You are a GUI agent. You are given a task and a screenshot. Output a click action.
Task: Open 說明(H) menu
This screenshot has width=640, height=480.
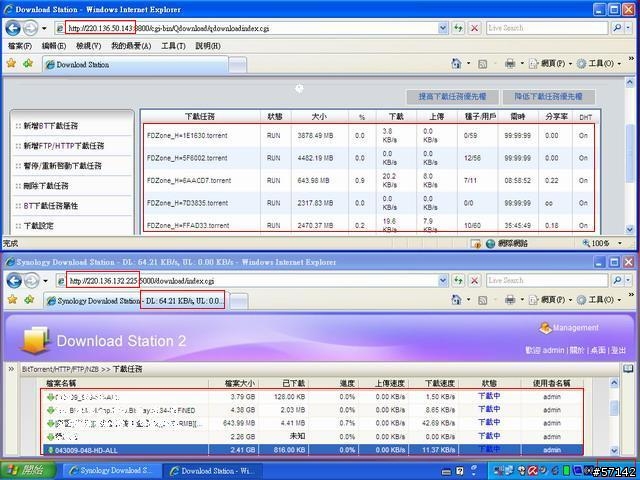click(208, 46)
